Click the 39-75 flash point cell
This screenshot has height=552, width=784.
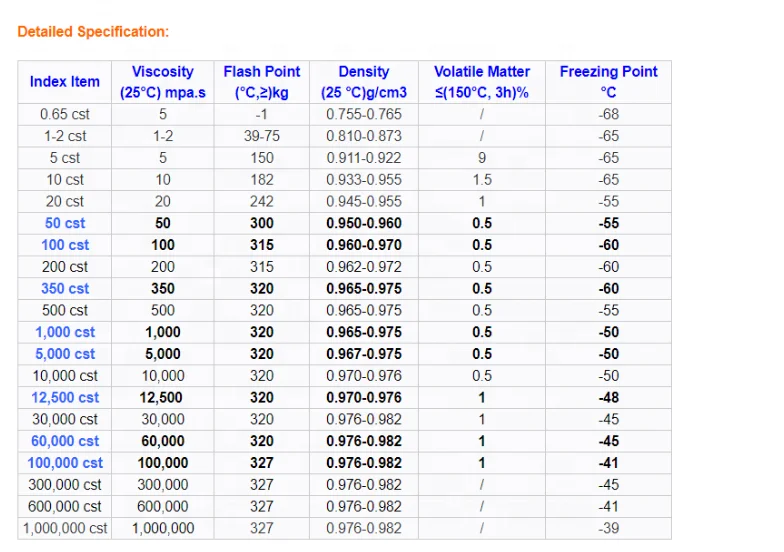[262, 136]
